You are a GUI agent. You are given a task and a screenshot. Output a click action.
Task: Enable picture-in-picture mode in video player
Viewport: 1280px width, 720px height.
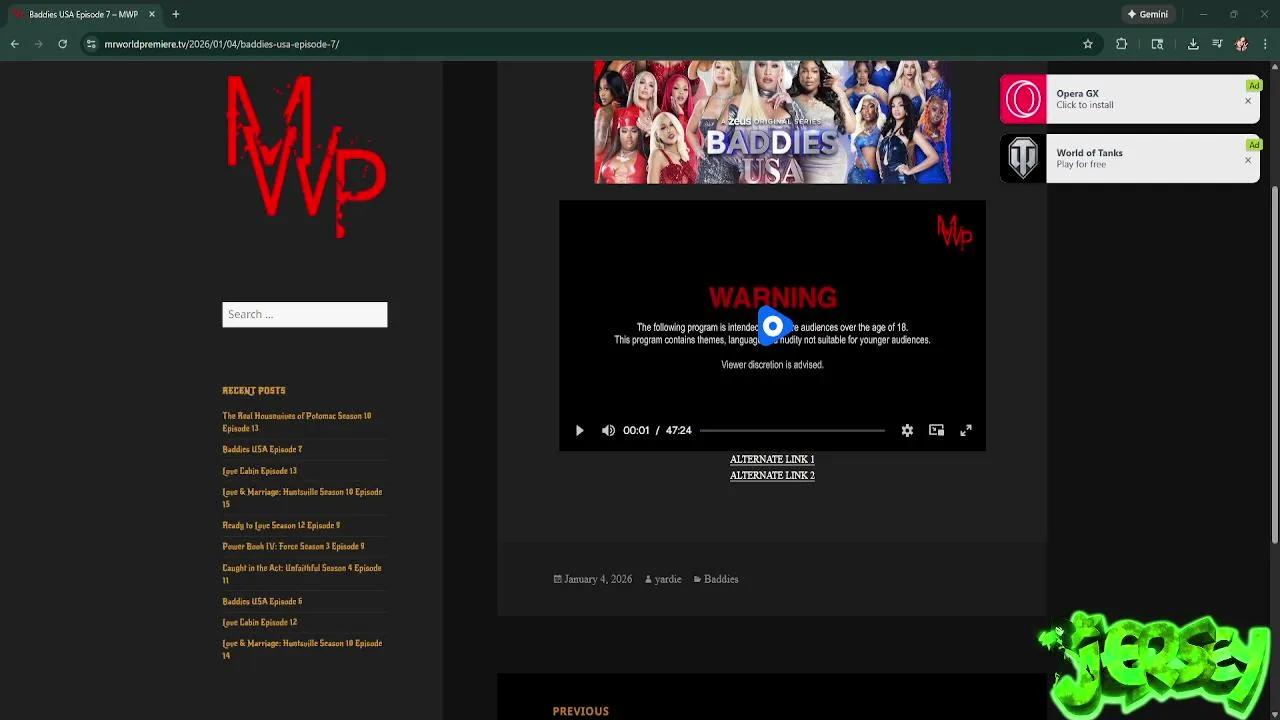(x=936, y=430)
